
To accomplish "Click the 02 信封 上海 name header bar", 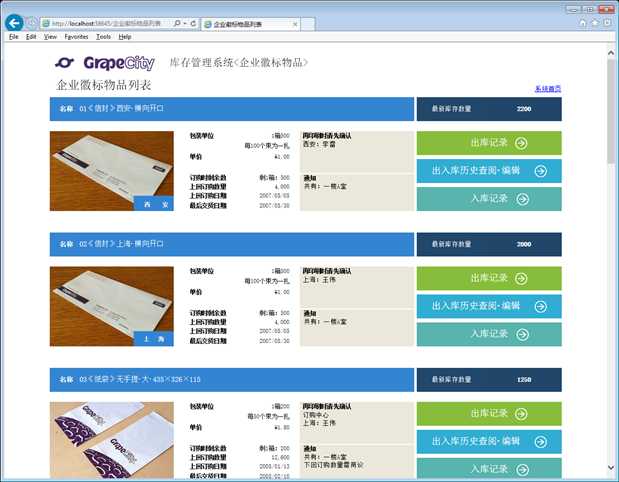I will pos(232,244).
